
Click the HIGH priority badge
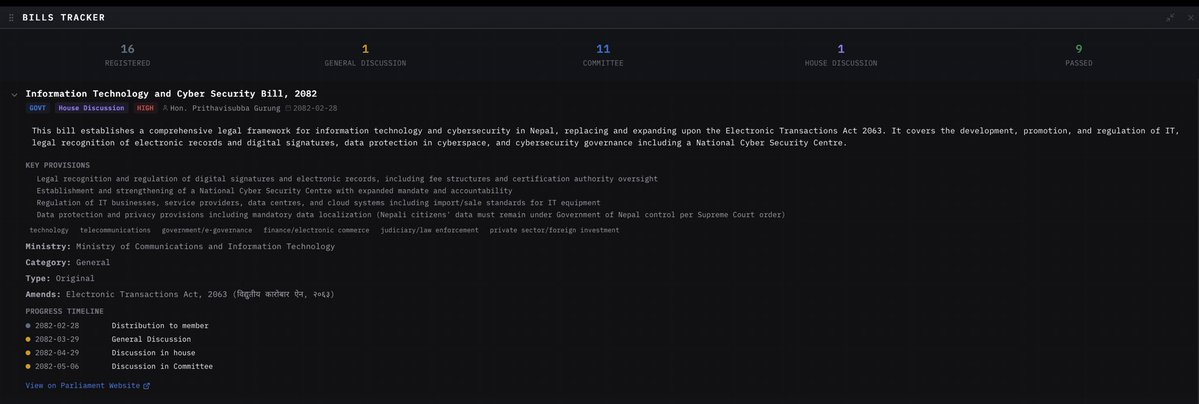click(145, 108)
